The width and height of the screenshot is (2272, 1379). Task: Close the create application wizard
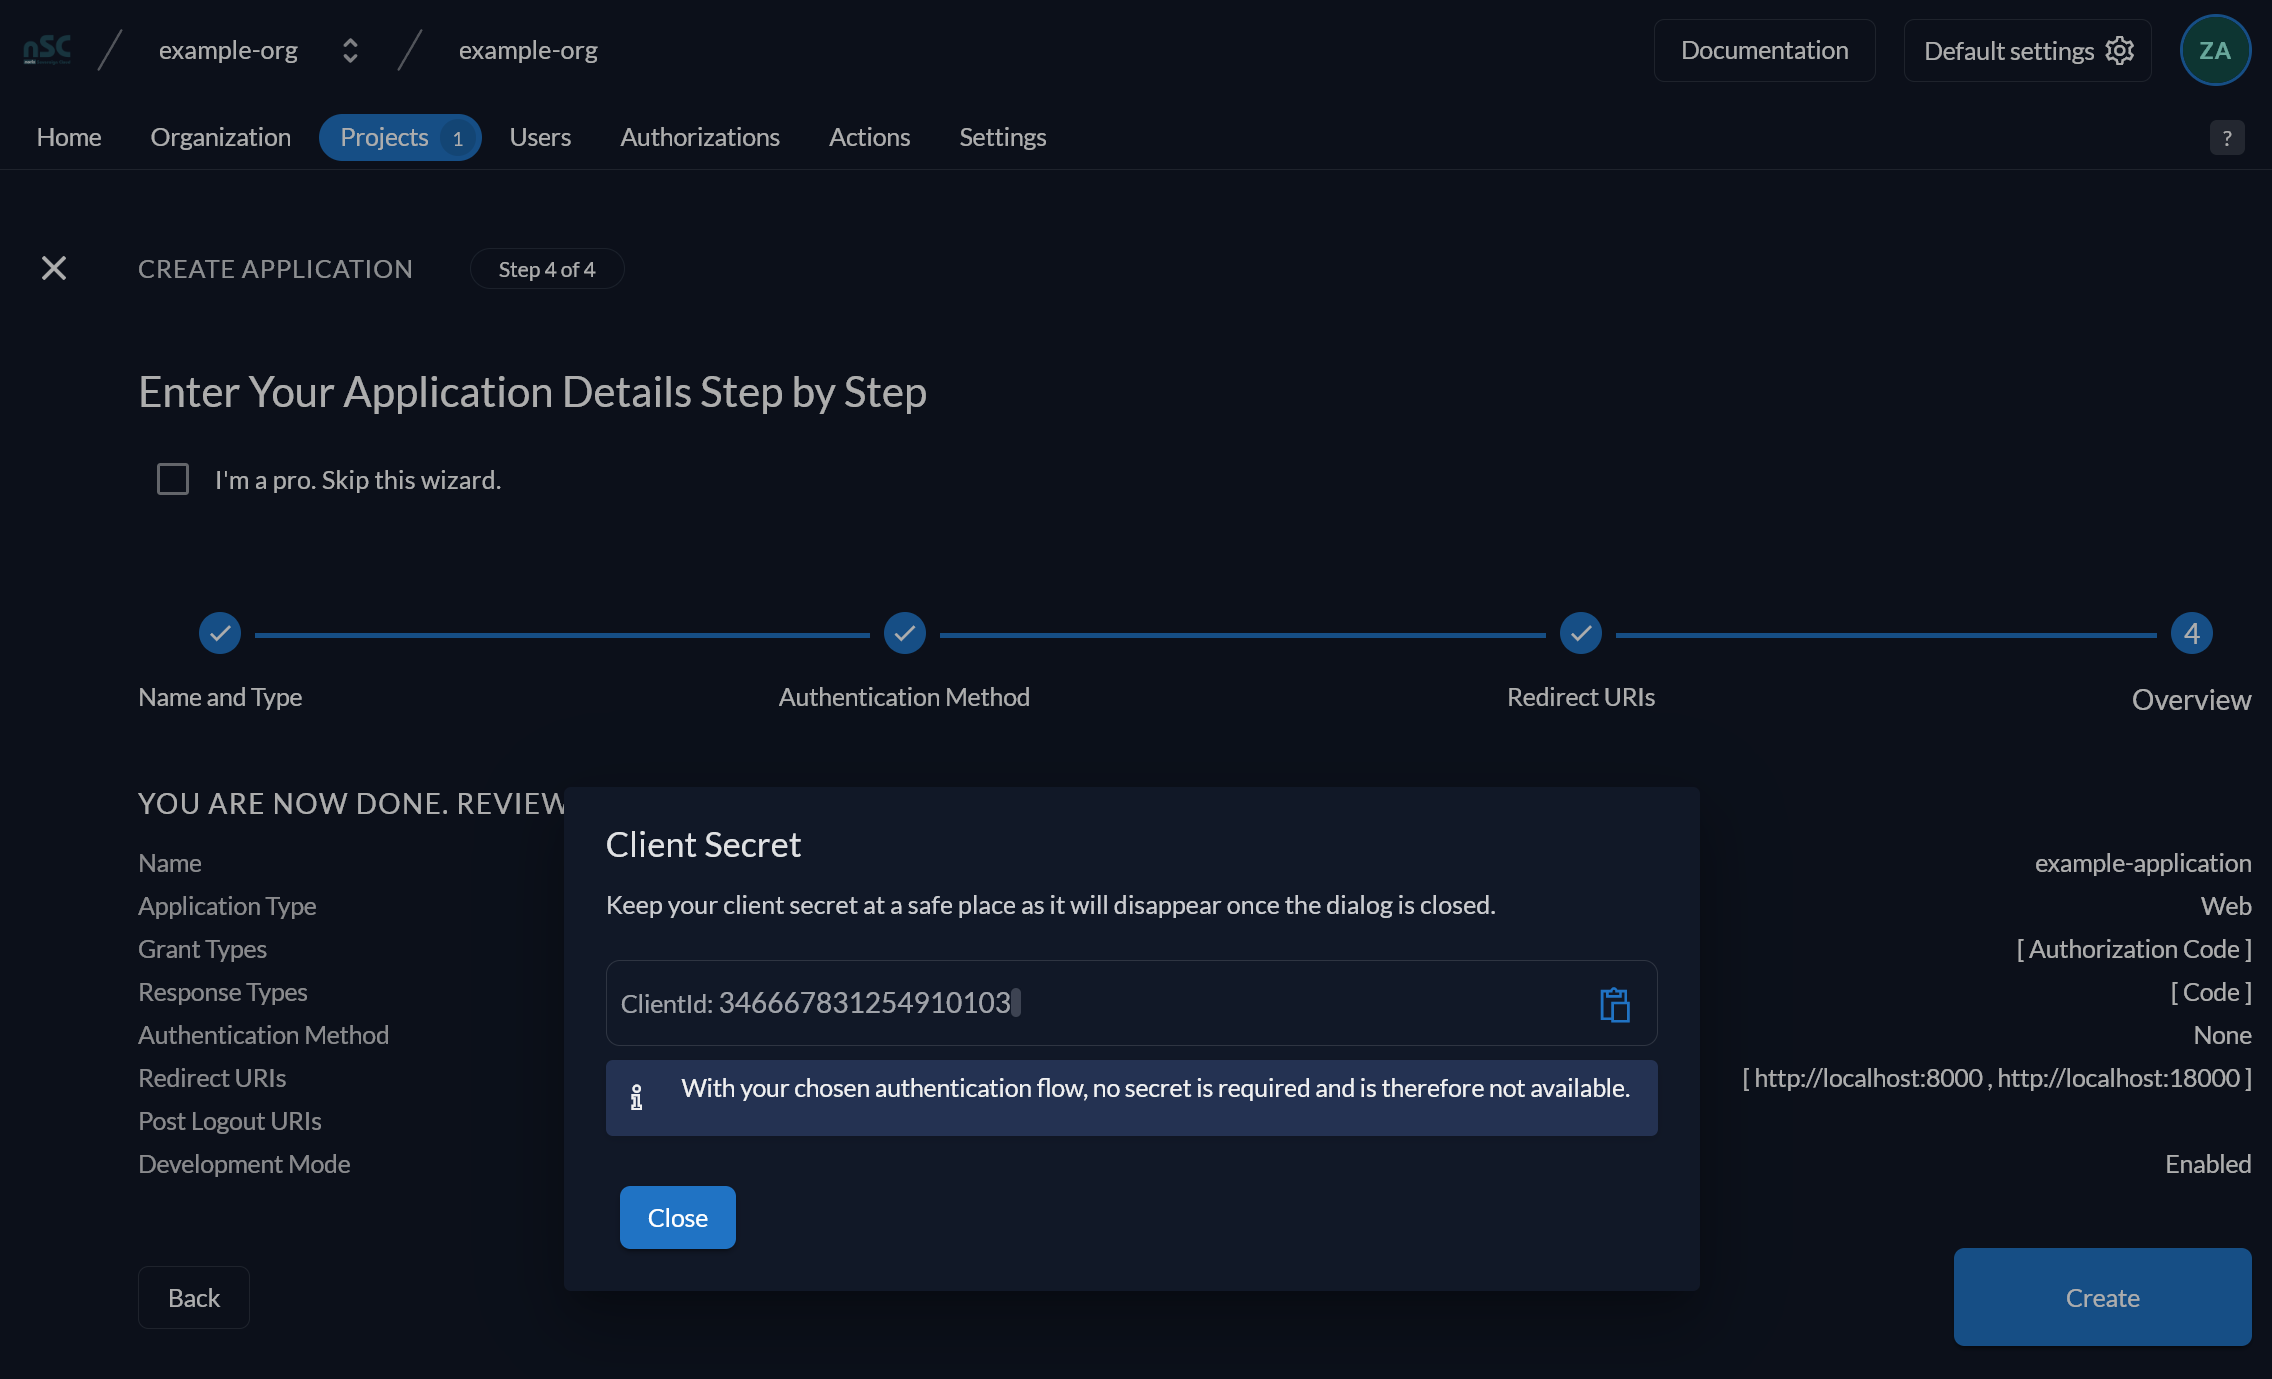pyautogui.click(x=54, y=268)
